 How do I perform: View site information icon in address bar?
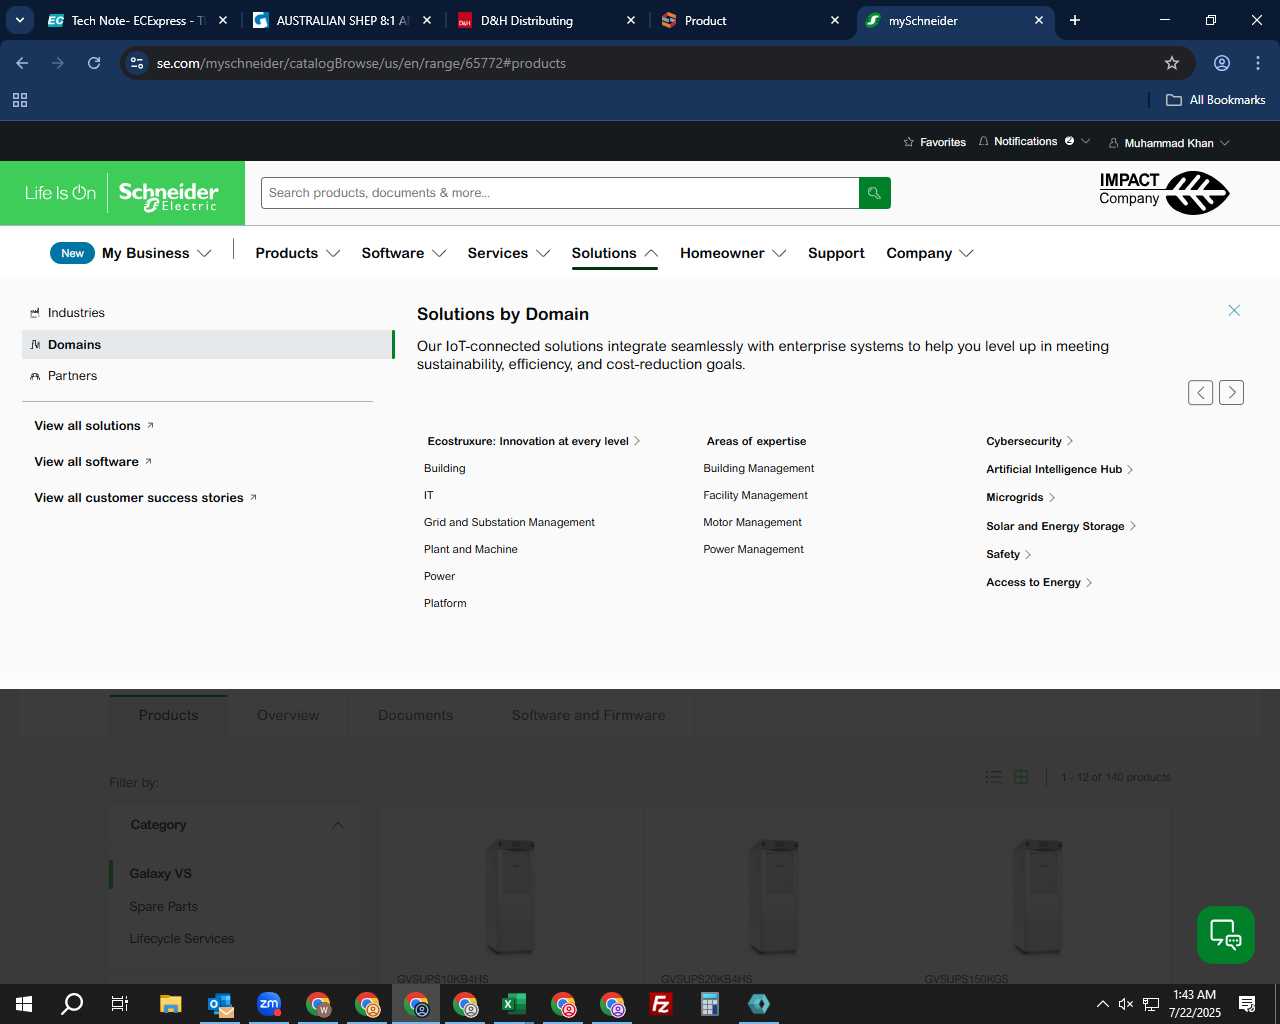137,63
